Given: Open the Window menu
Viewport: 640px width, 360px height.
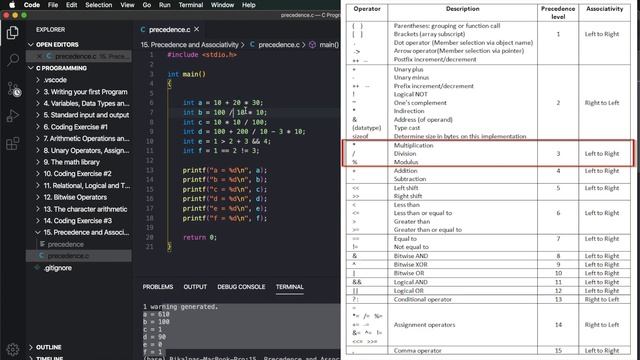Looking at the screenshot, I should click(222, 5).
